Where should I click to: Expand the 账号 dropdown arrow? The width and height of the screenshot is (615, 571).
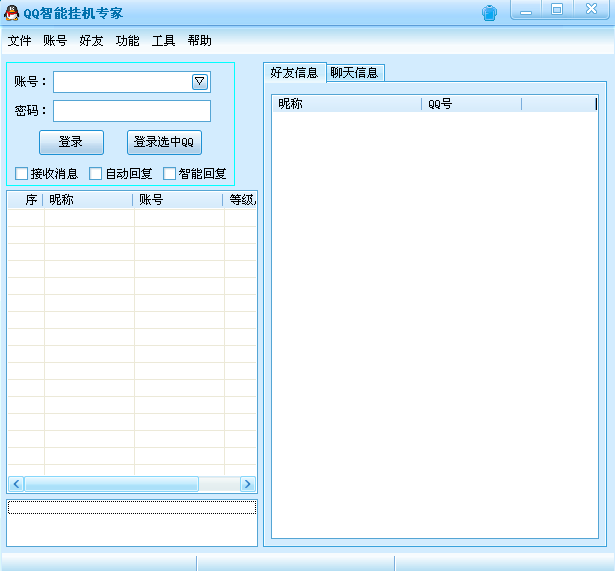200,82
